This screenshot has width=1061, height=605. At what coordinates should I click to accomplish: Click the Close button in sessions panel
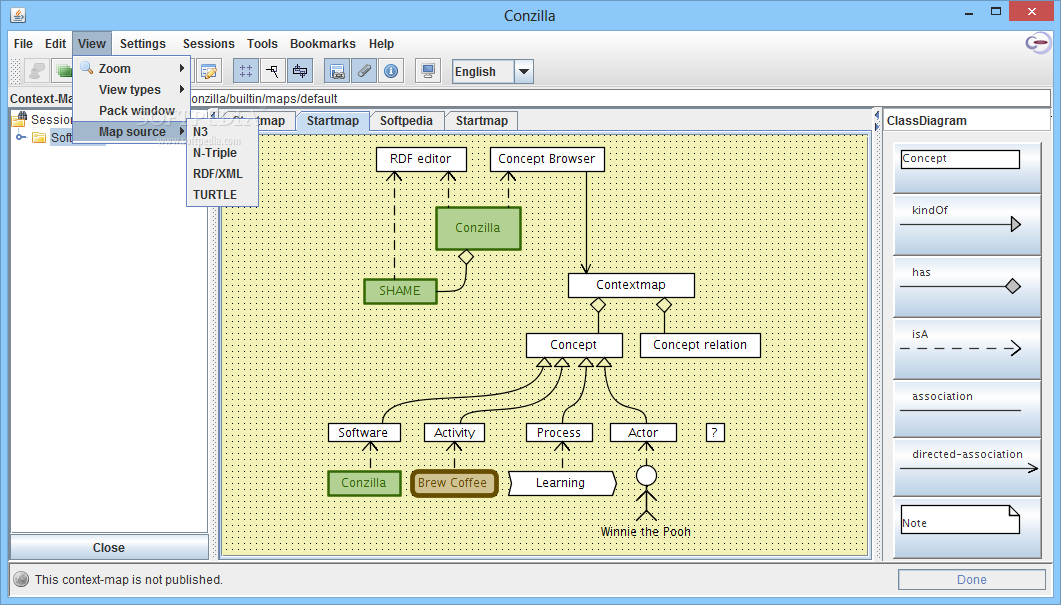point(109,547)
